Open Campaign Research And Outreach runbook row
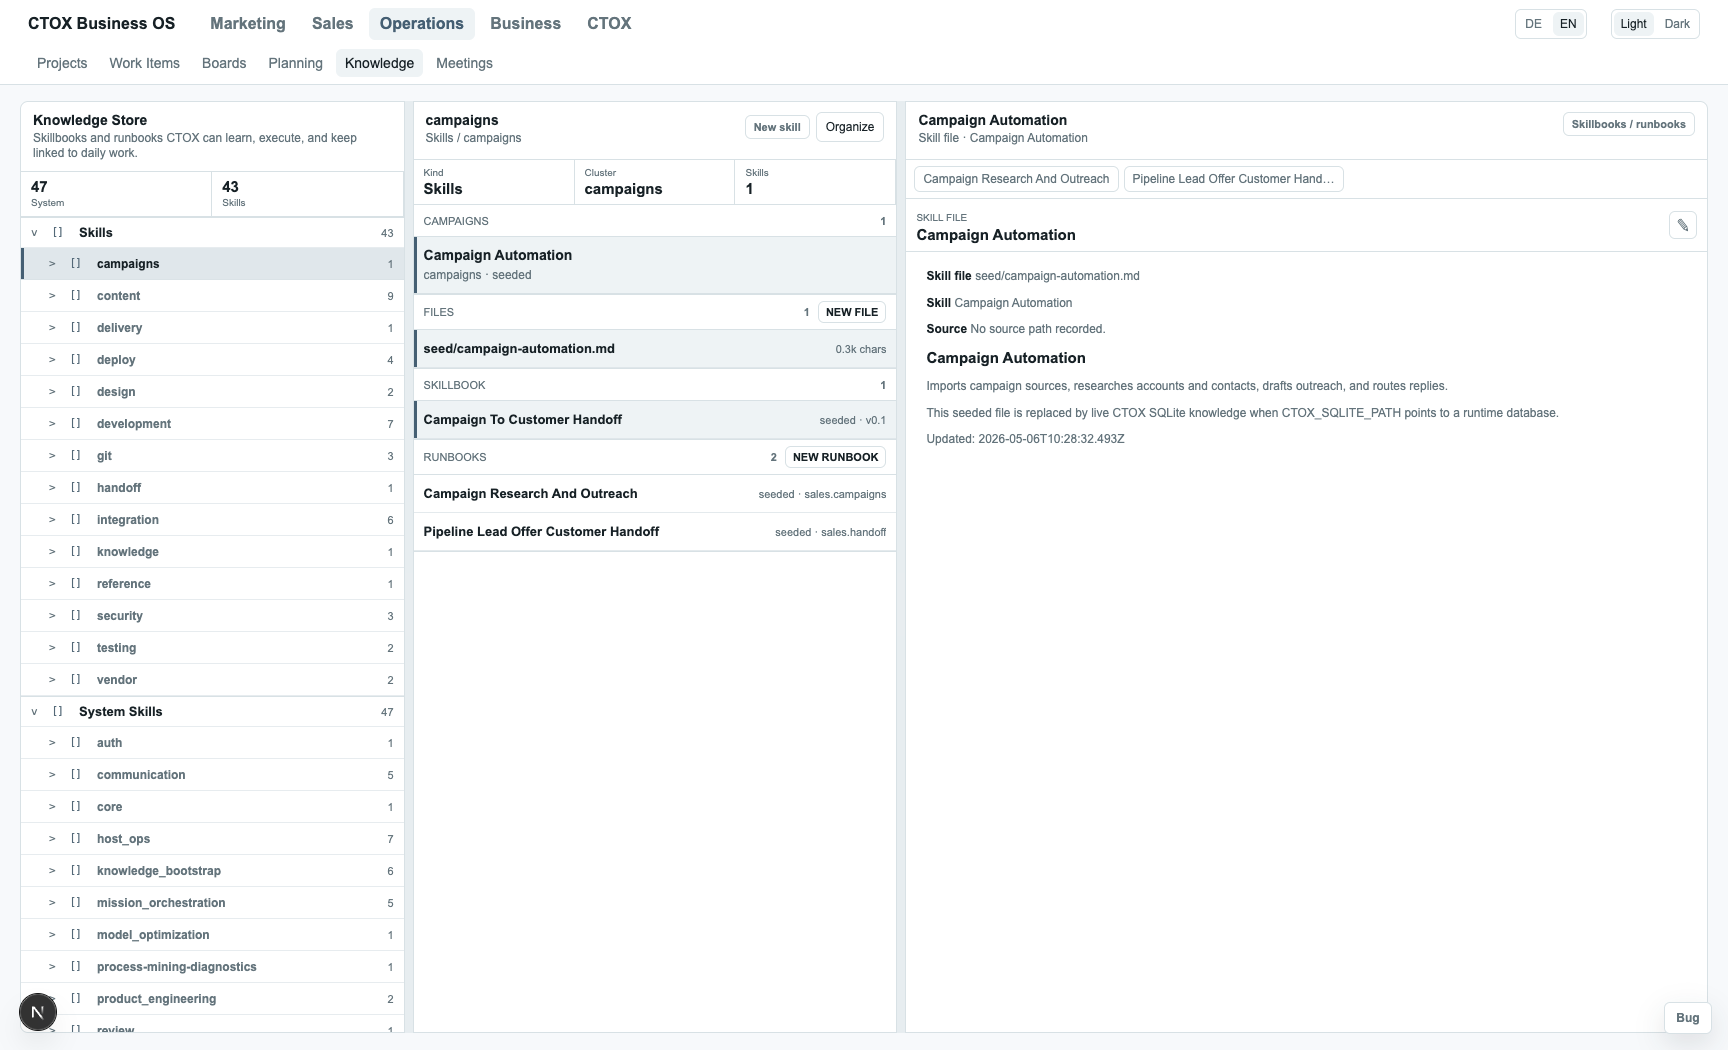Screen dimensions: 1728x1050 (x=655, y=494)
